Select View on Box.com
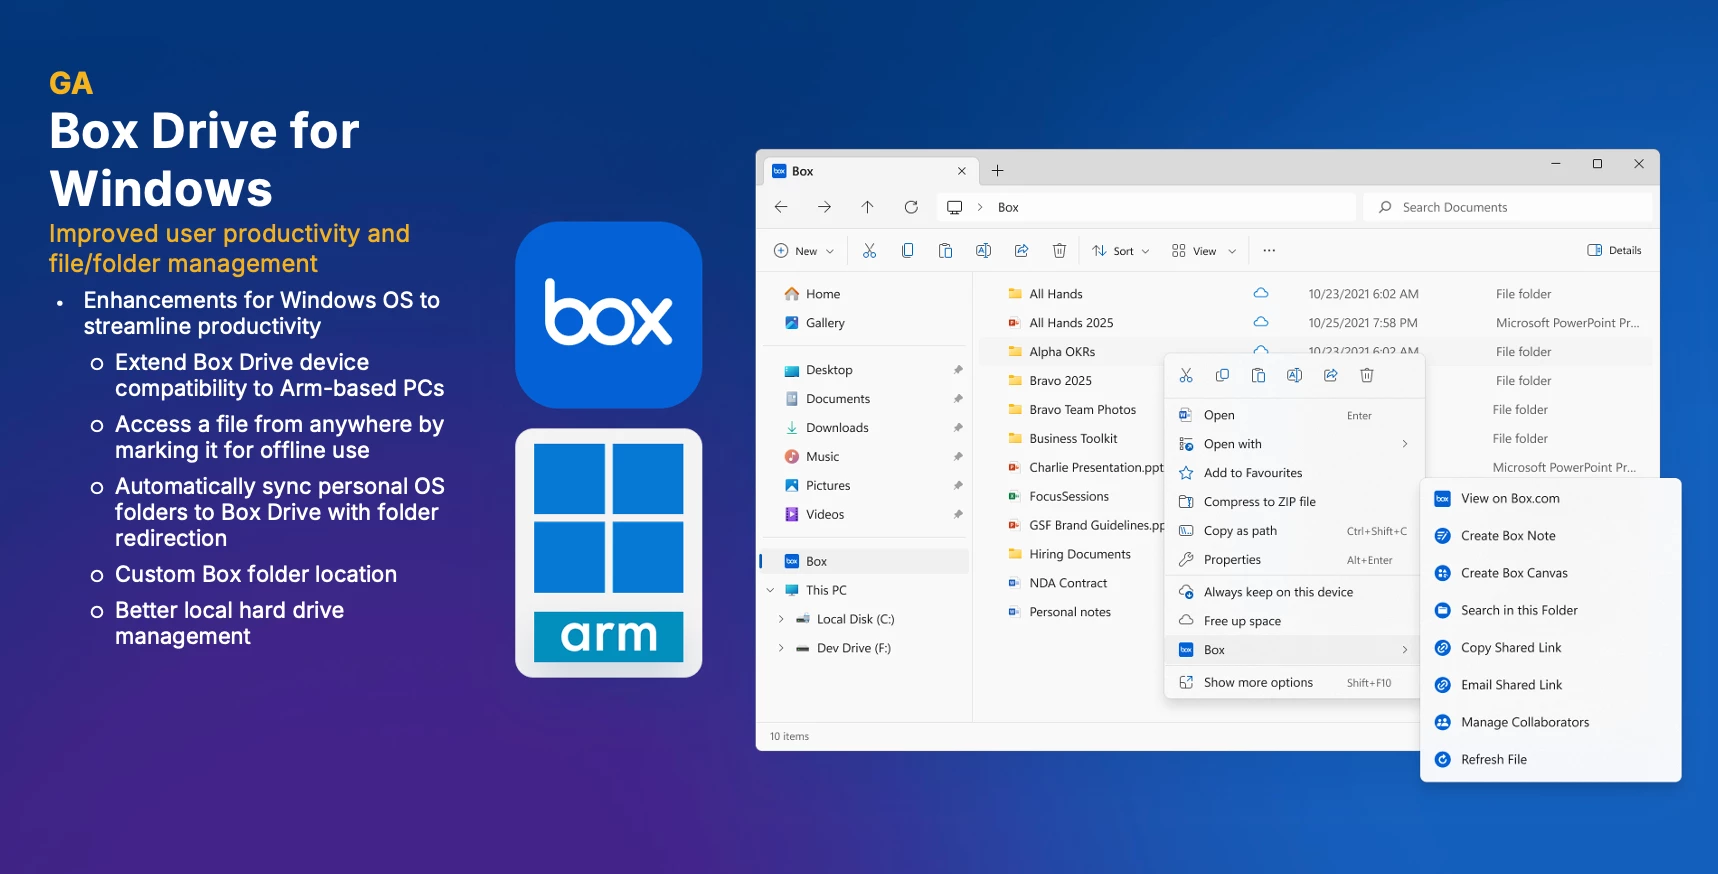This screenshot has height=874, width=1718. pos(1550,498)
